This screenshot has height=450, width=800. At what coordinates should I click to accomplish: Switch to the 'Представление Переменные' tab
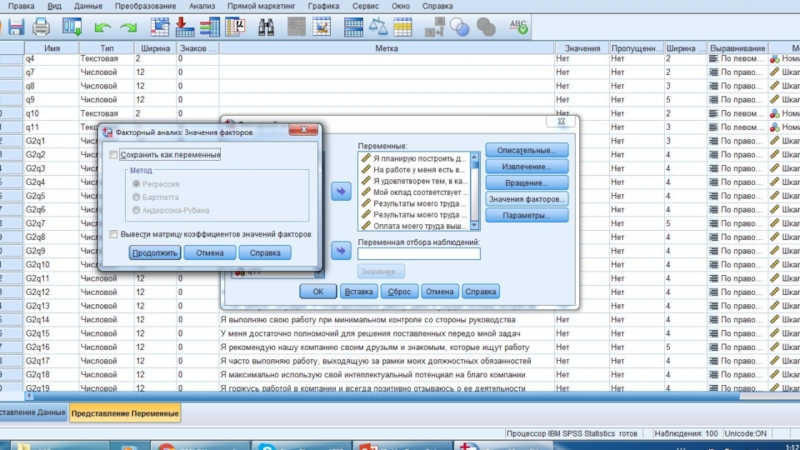pos(125,413)
